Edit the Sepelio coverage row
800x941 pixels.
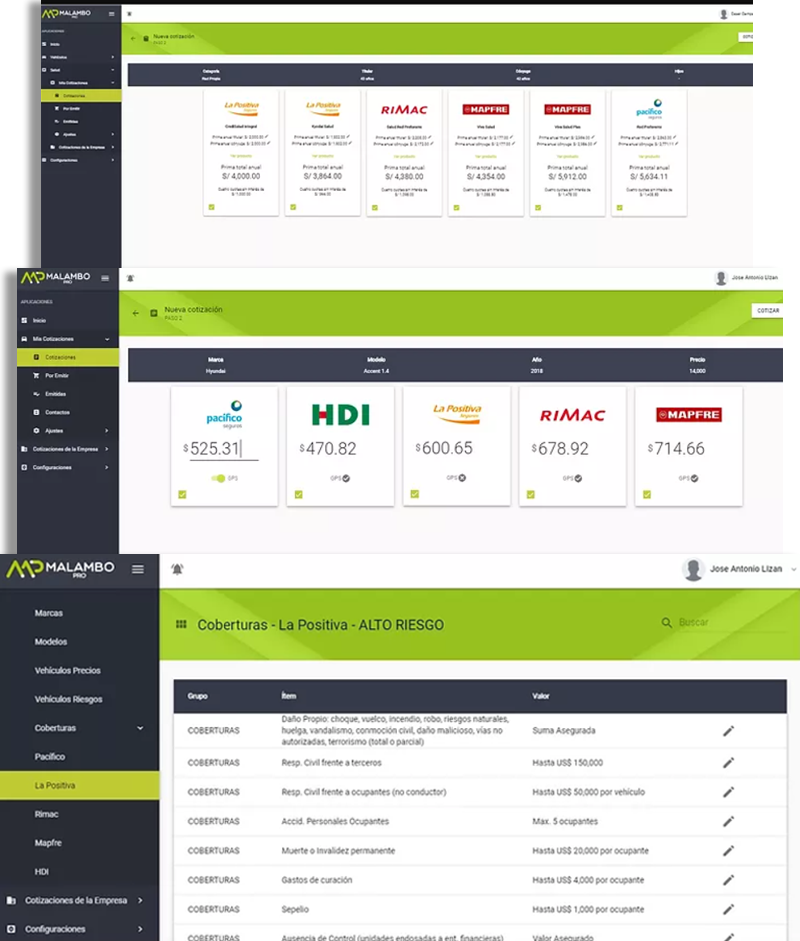(728, 910)
